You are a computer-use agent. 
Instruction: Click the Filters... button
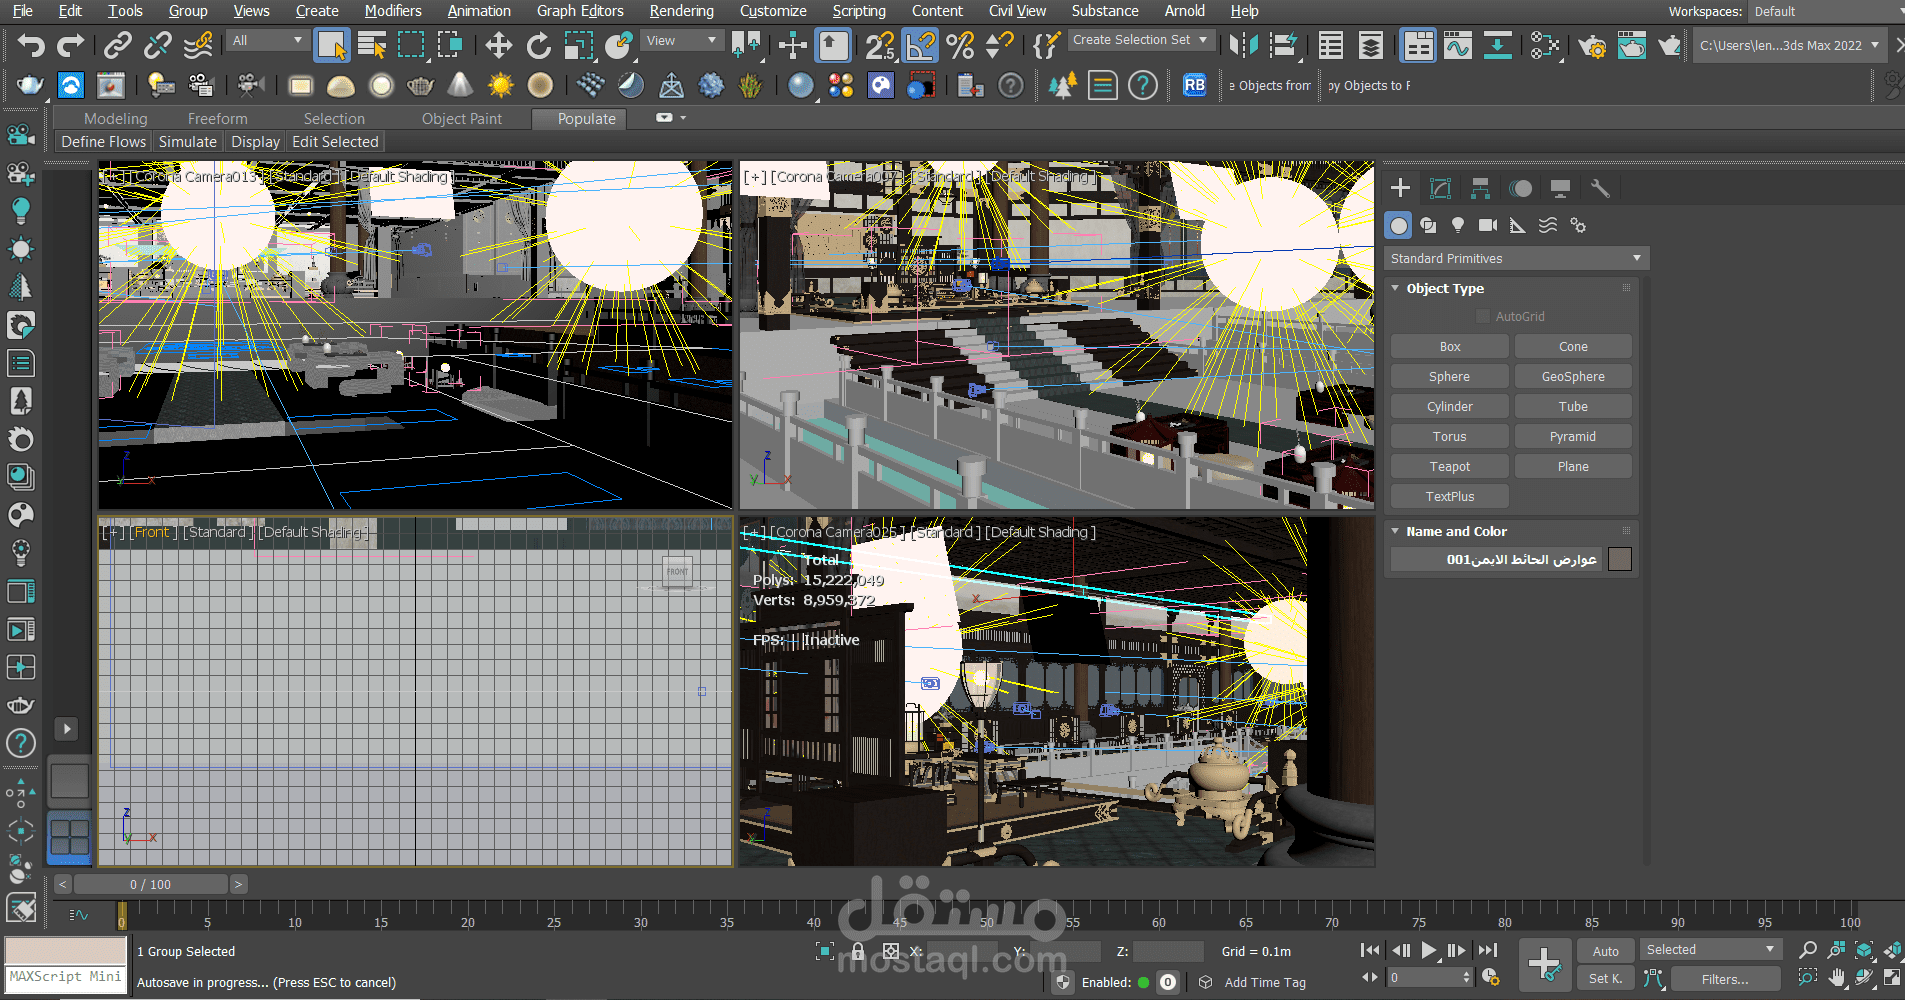coord(1724,979)
